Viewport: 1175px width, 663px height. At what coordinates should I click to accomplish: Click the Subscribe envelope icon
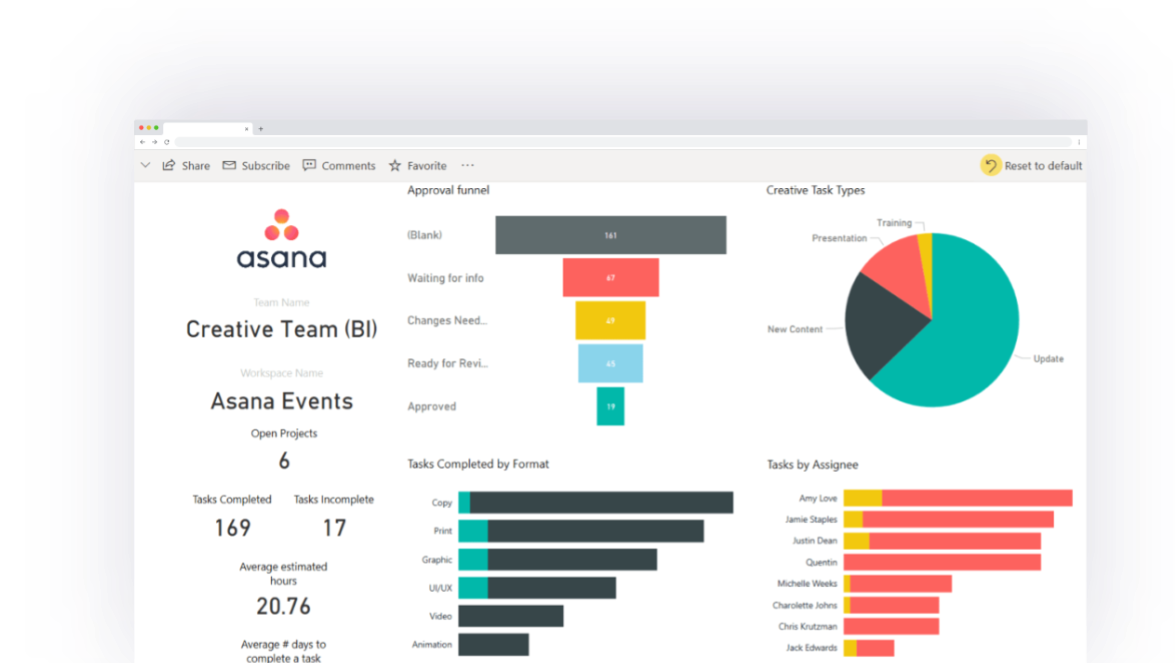229,165
